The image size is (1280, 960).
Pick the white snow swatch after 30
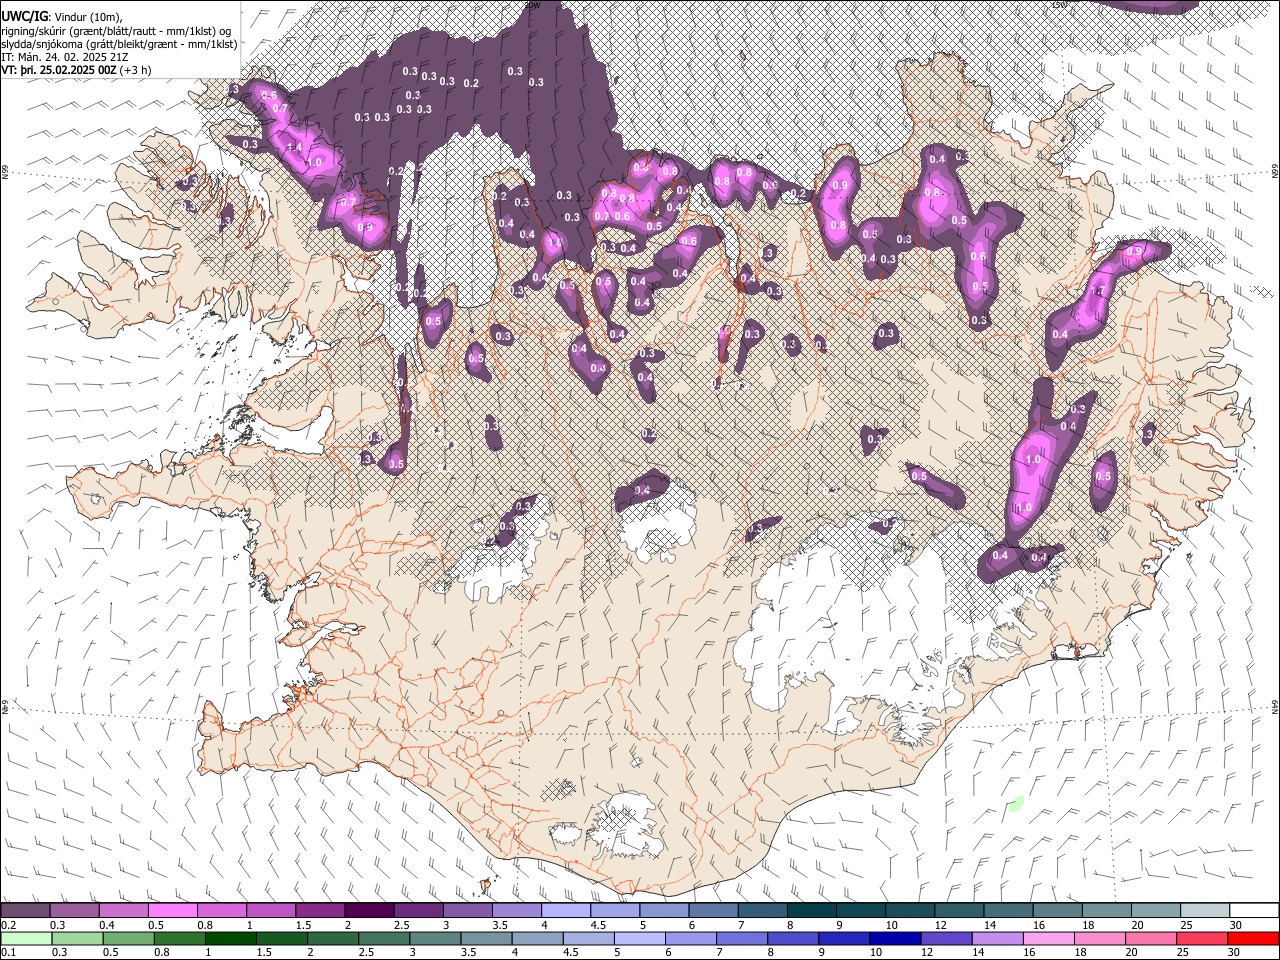[1254, 910]
